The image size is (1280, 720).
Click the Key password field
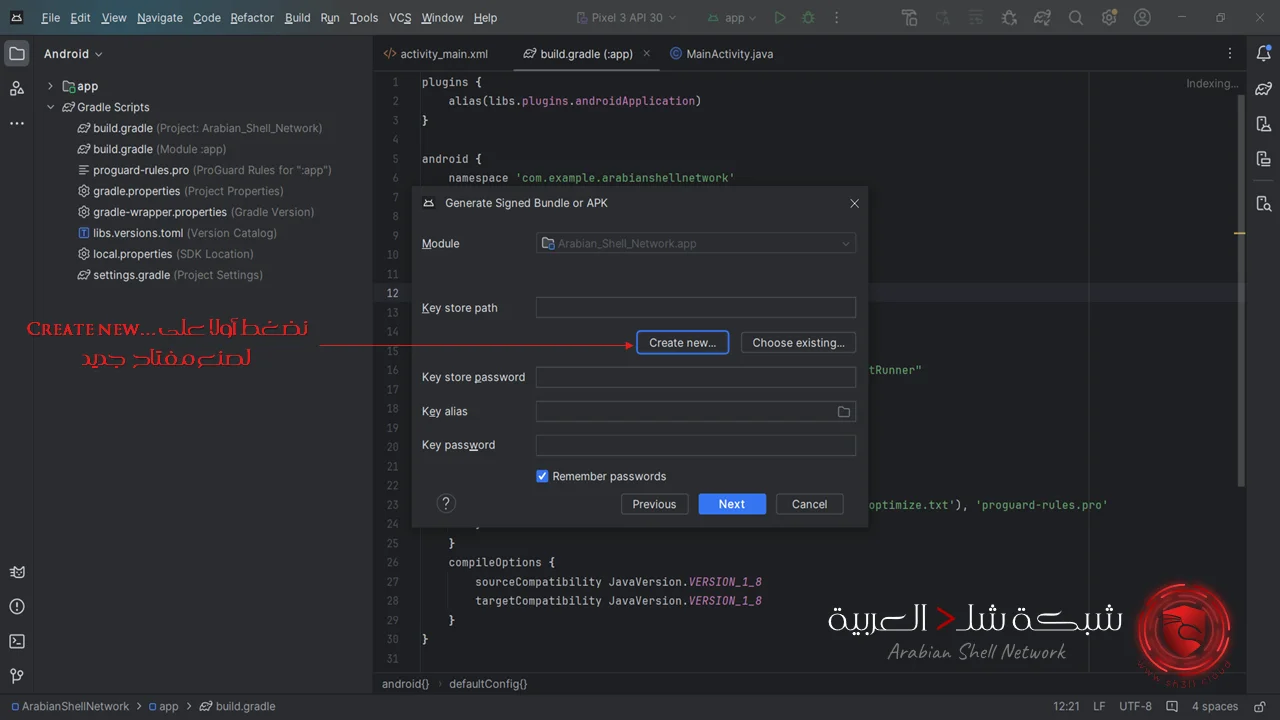tap(696, 446)
